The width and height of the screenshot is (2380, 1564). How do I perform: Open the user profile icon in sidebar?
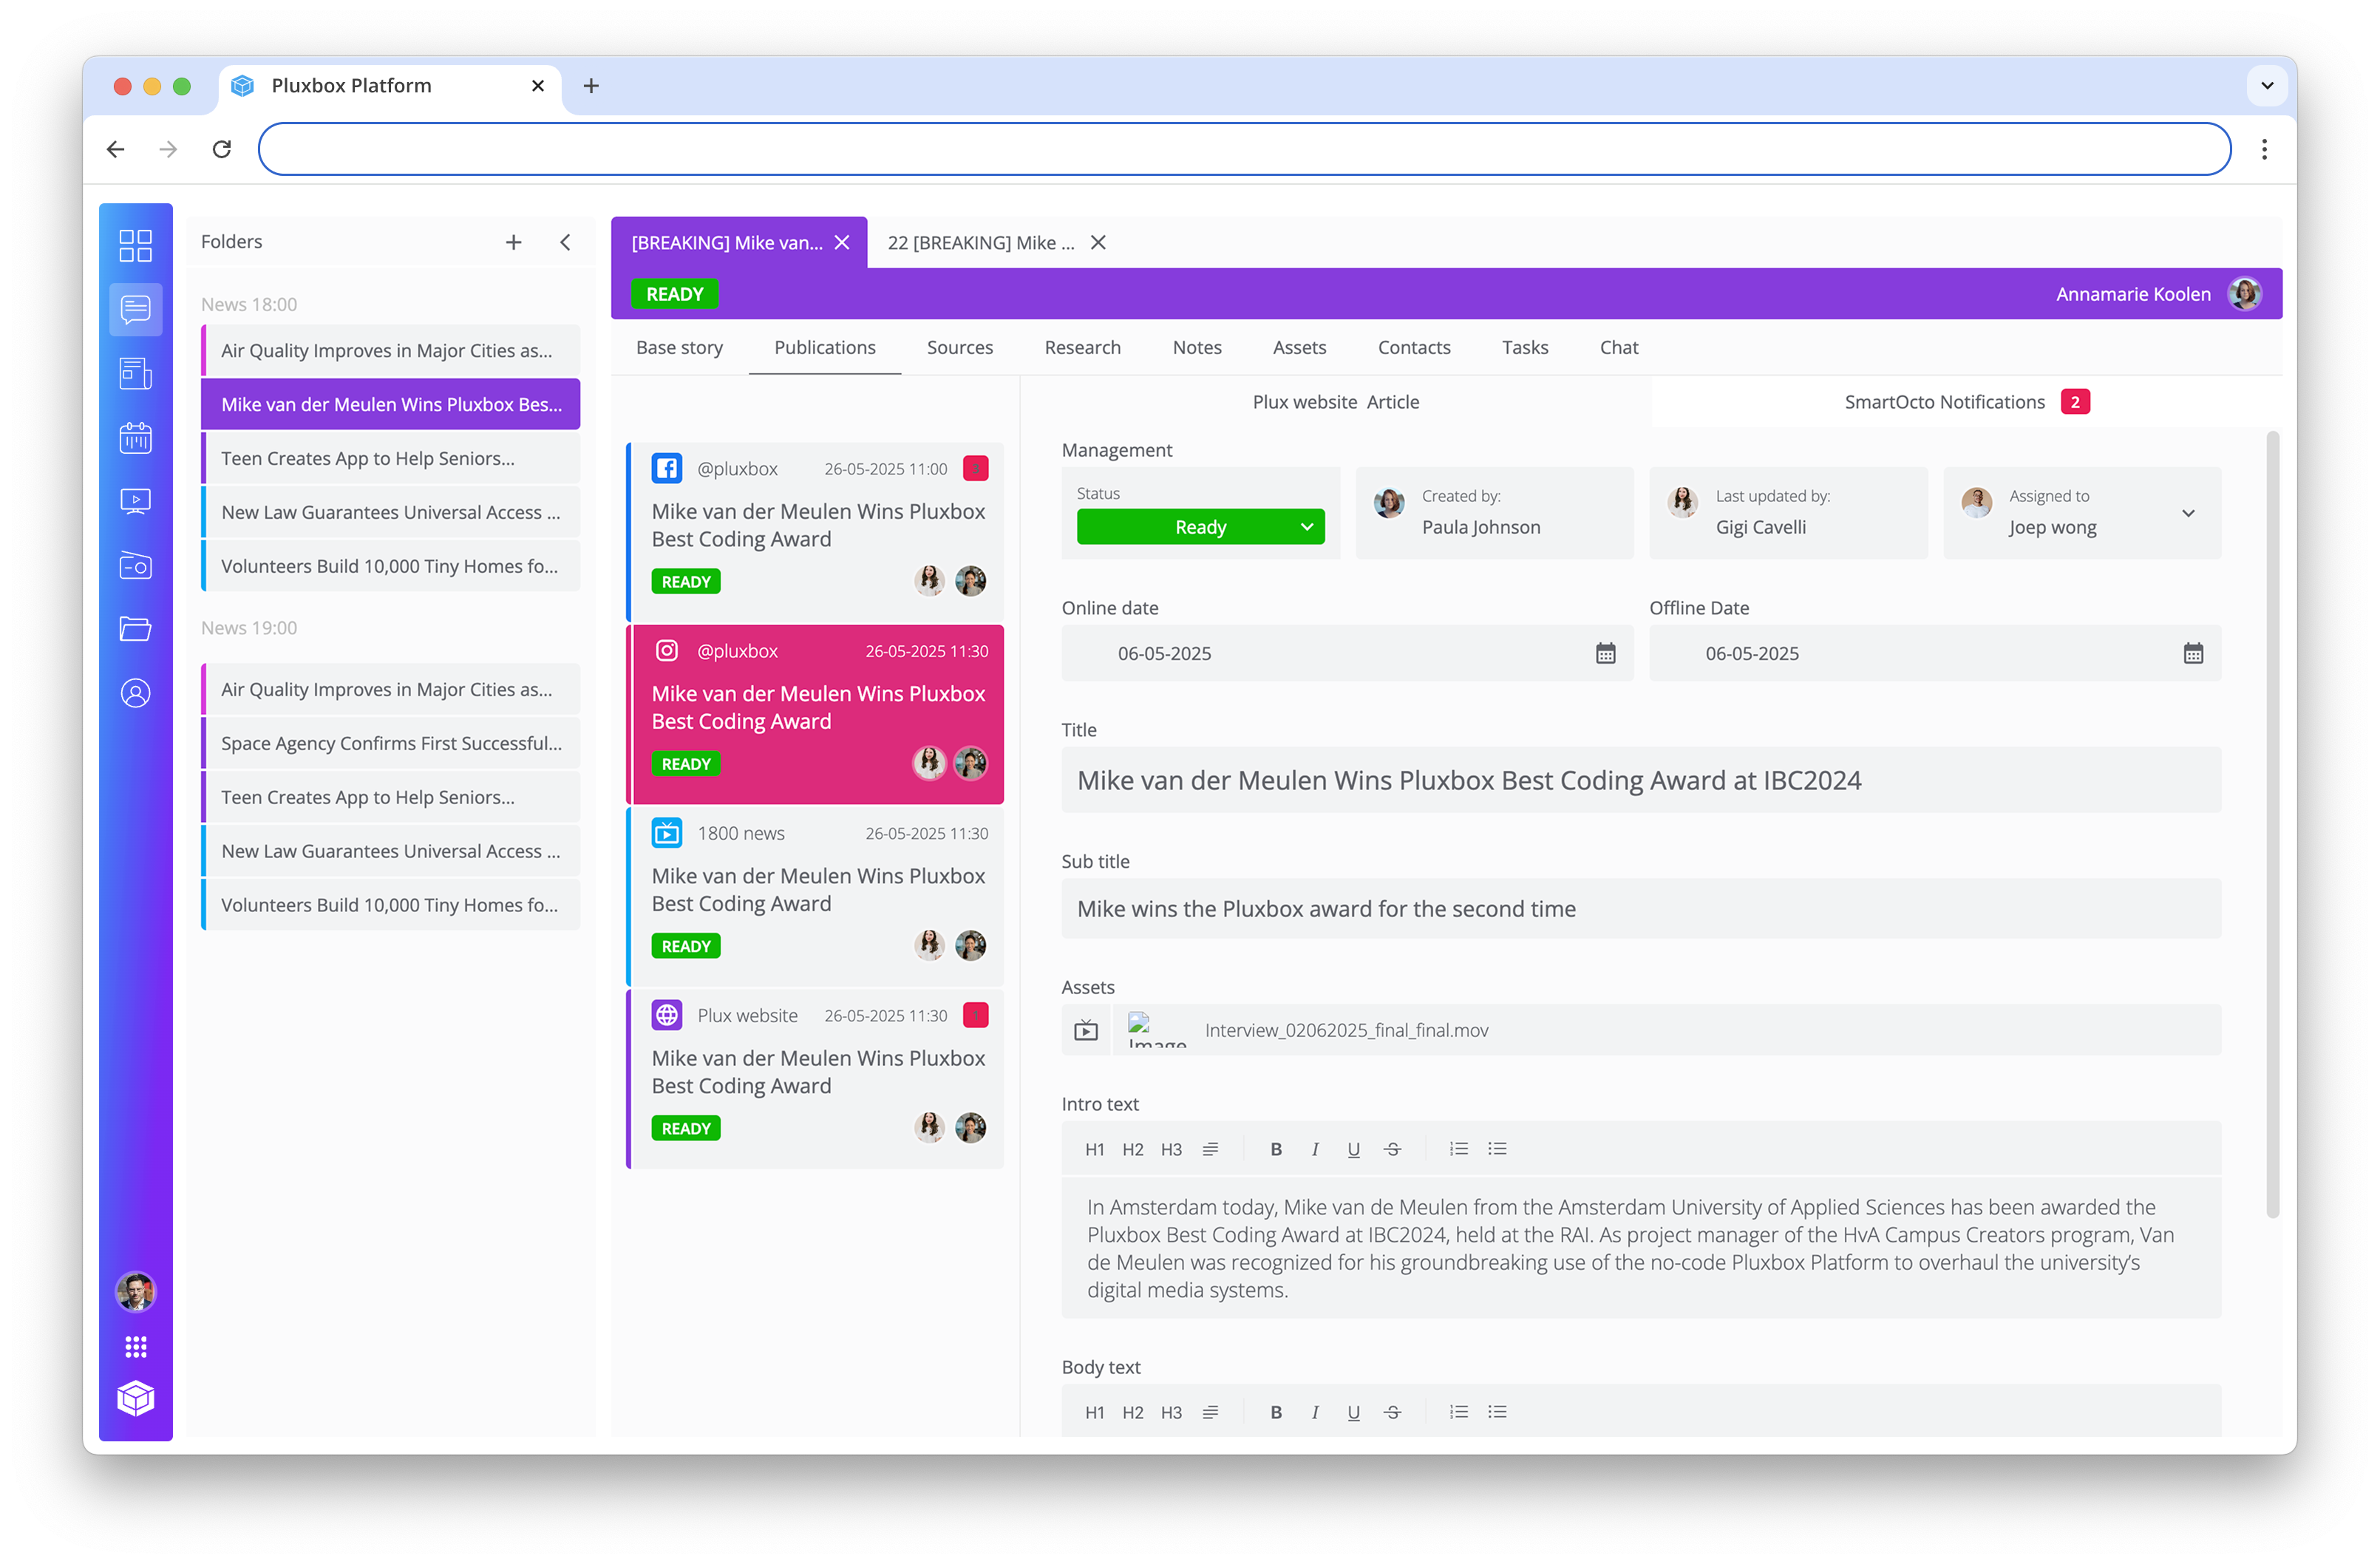pos(136,693)
